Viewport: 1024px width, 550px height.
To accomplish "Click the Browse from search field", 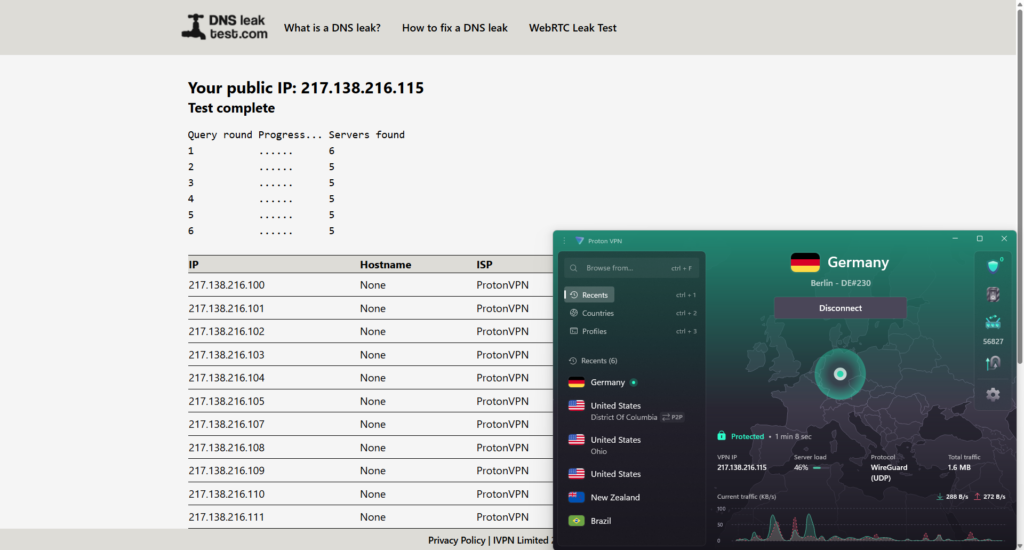I will click(632, 268).
